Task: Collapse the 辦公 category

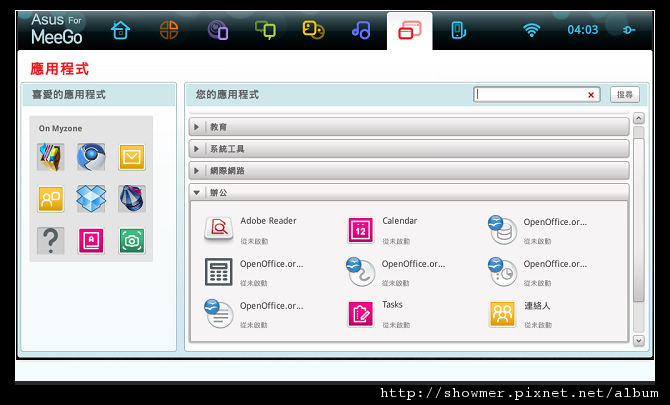Action: pos(408,192)
